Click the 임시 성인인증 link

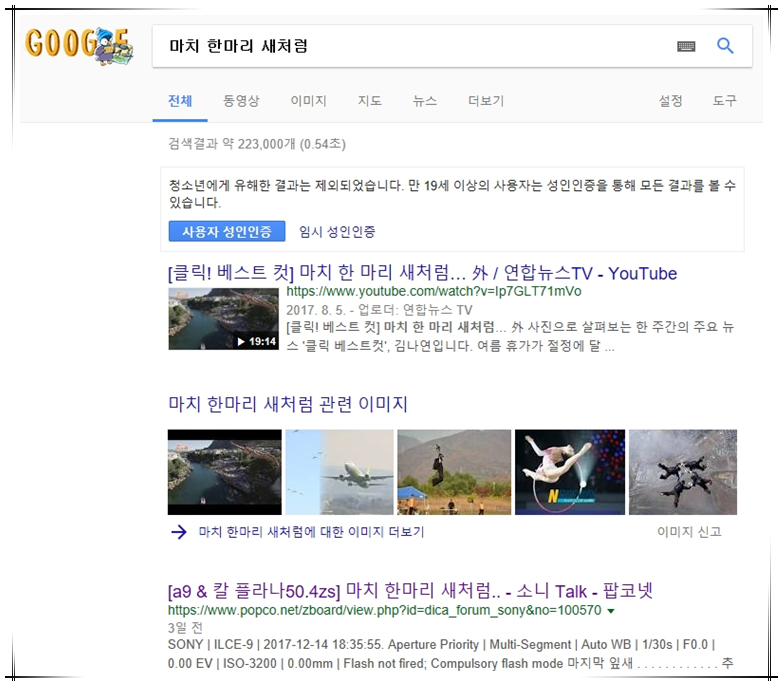tap(337, 232)
